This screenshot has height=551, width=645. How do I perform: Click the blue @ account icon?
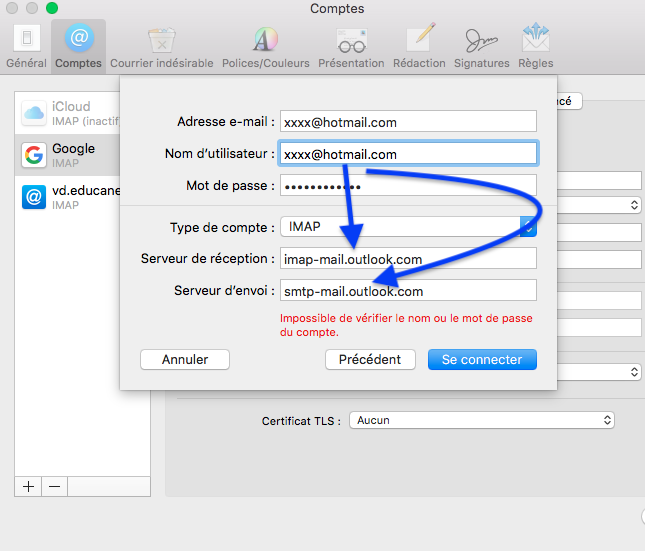[34, 197]
